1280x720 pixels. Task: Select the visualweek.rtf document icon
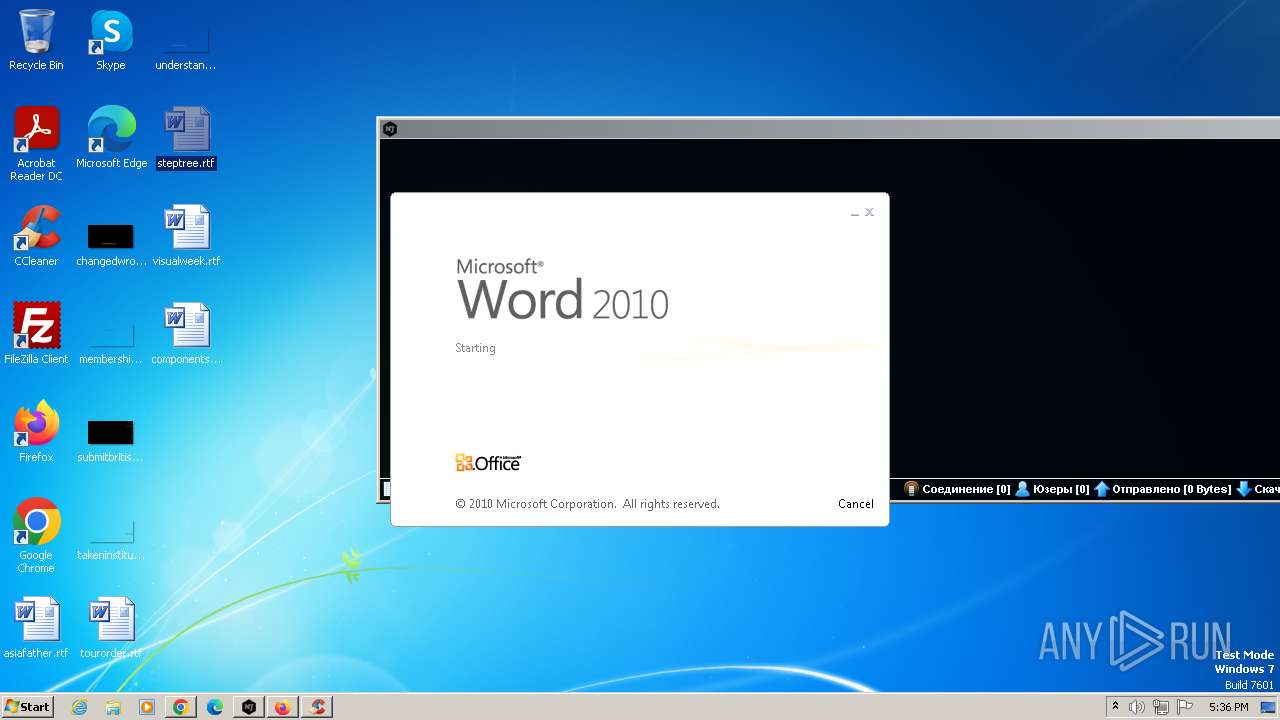point(186,236)
